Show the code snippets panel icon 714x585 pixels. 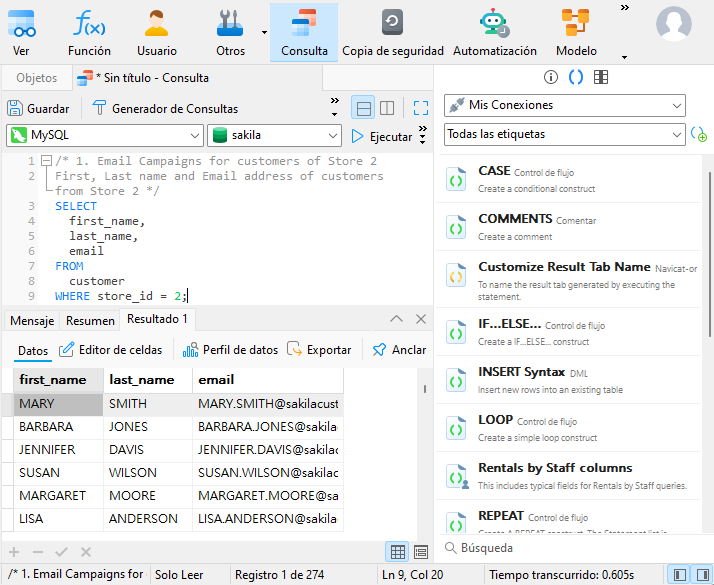point(576,77)
